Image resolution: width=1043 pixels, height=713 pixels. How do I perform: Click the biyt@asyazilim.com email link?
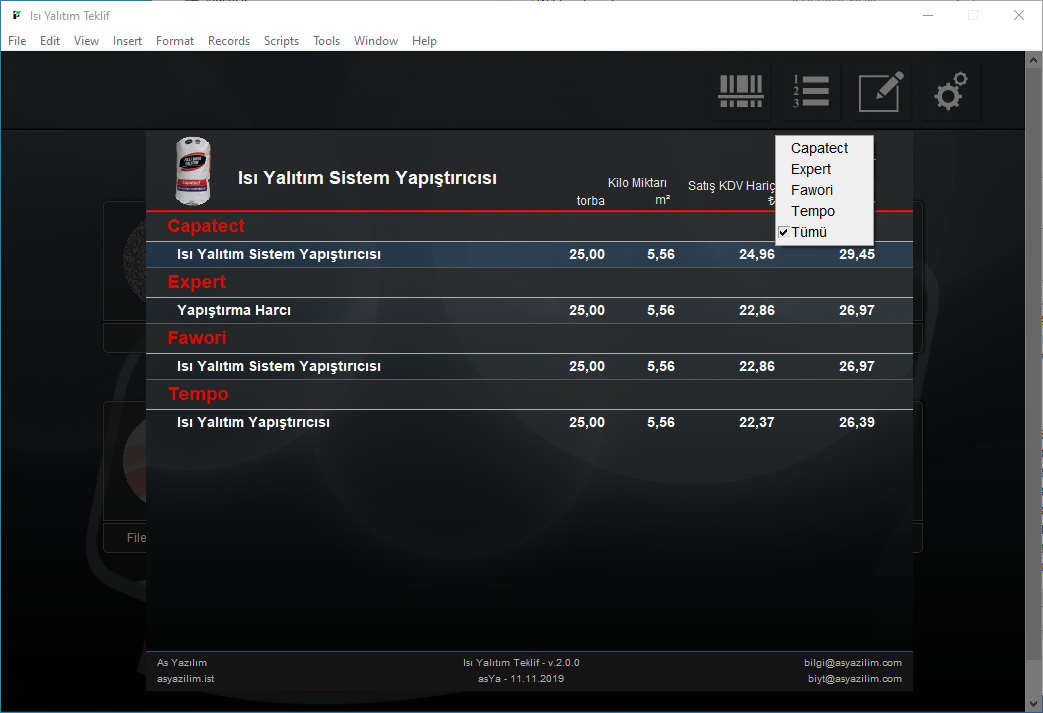point(855,678)
